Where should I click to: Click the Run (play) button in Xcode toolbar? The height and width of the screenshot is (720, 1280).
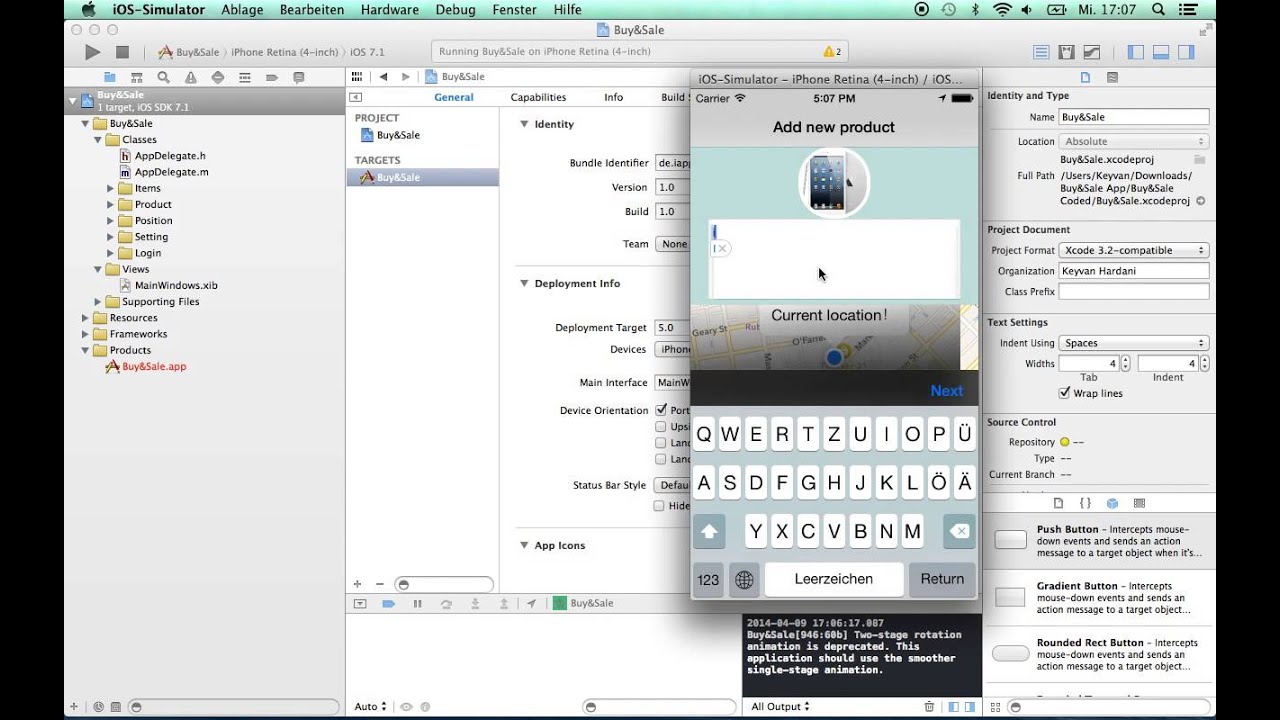point(92,52)
